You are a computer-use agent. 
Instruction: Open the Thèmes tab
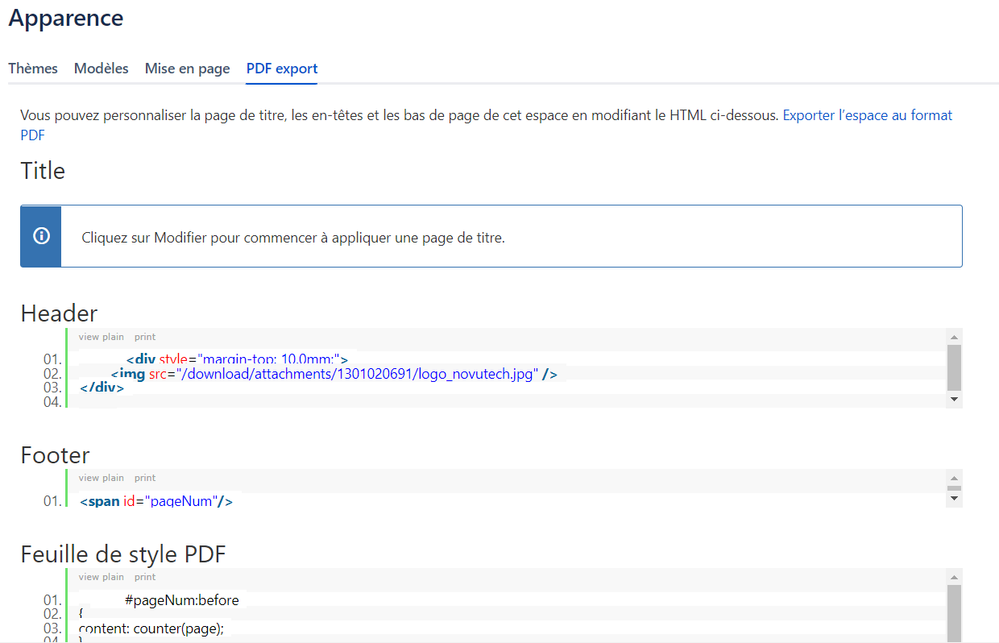pyautogui.click(x=32, y=68)
